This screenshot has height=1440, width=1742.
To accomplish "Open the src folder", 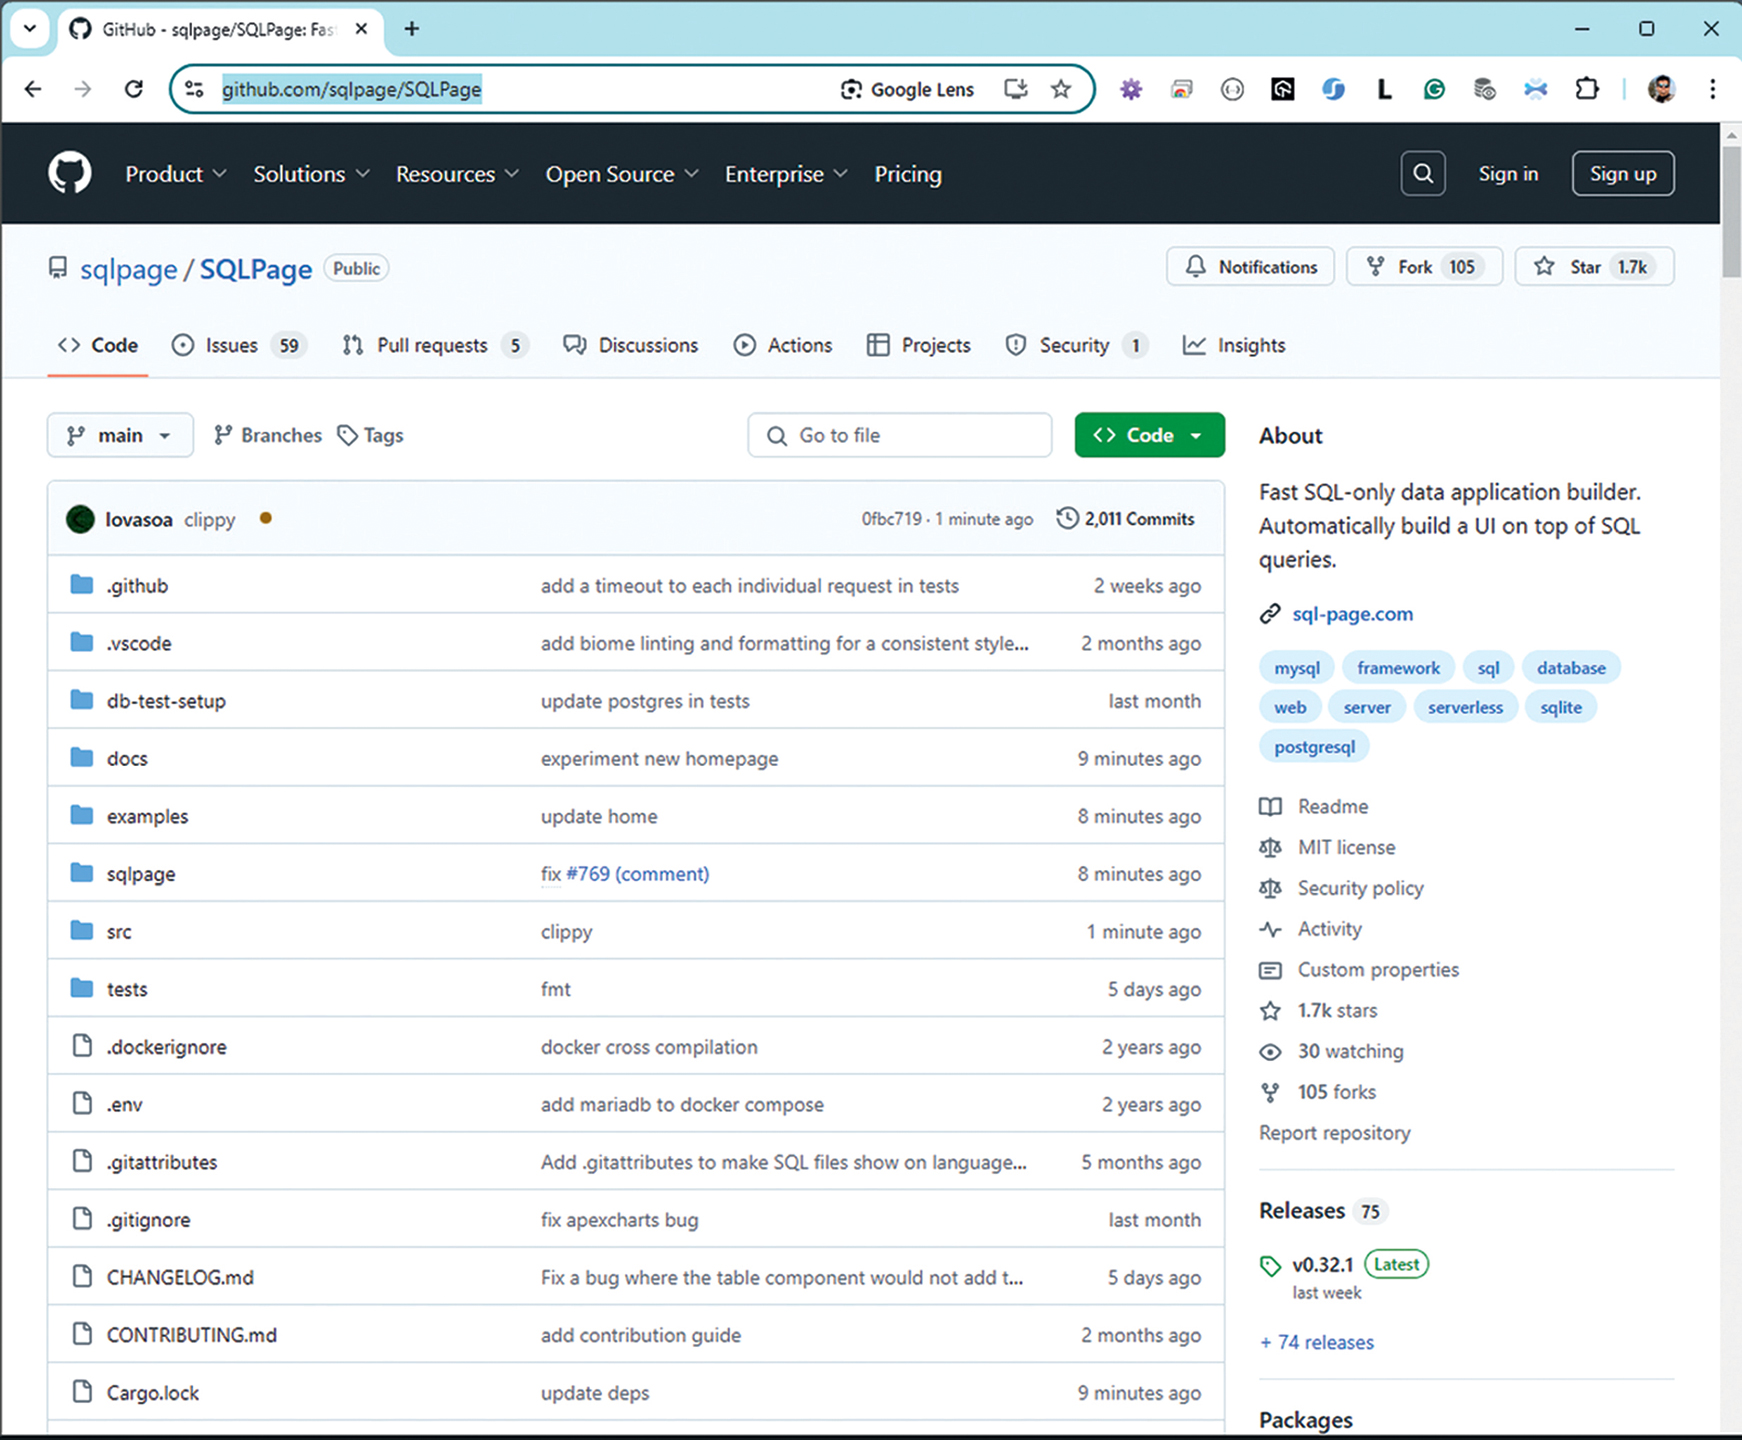I will [119, 932].
